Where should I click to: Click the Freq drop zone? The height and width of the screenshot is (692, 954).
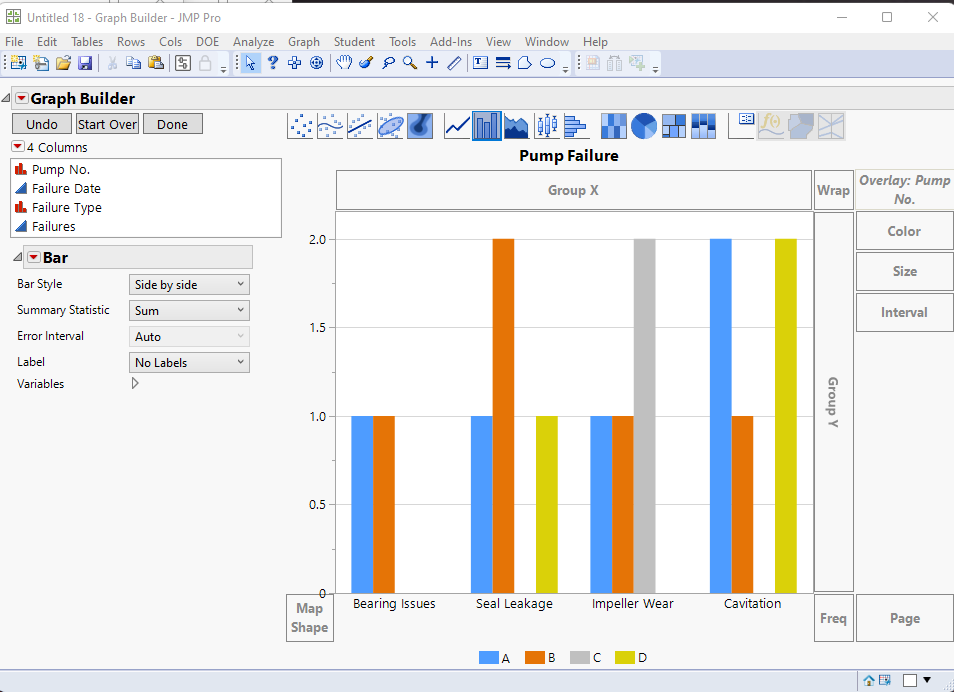[834, 618]
